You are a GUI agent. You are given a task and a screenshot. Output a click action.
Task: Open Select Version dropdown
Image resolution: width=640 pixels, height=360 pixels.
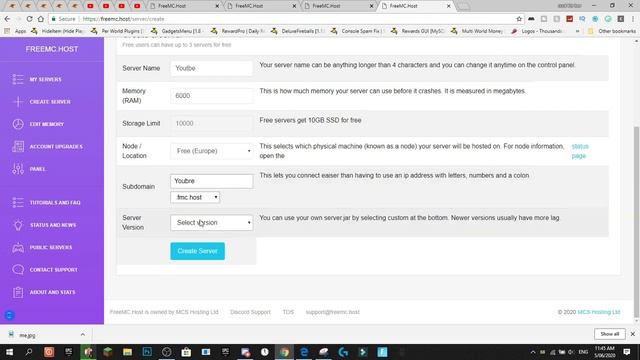211,222
